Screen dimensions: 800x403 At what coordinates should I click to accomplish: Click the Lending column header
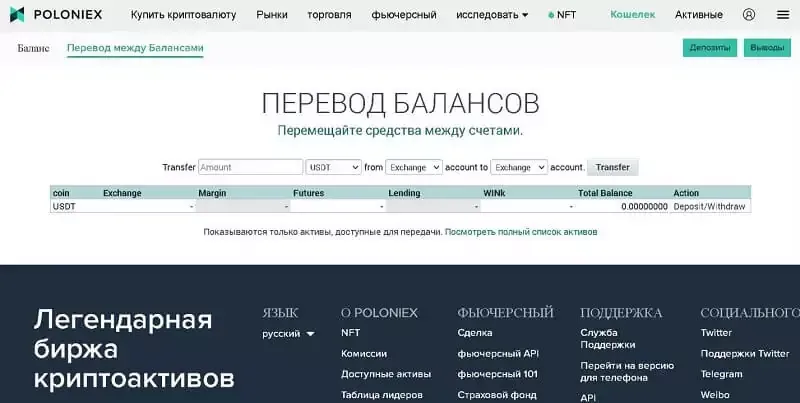tap(404, 193)
